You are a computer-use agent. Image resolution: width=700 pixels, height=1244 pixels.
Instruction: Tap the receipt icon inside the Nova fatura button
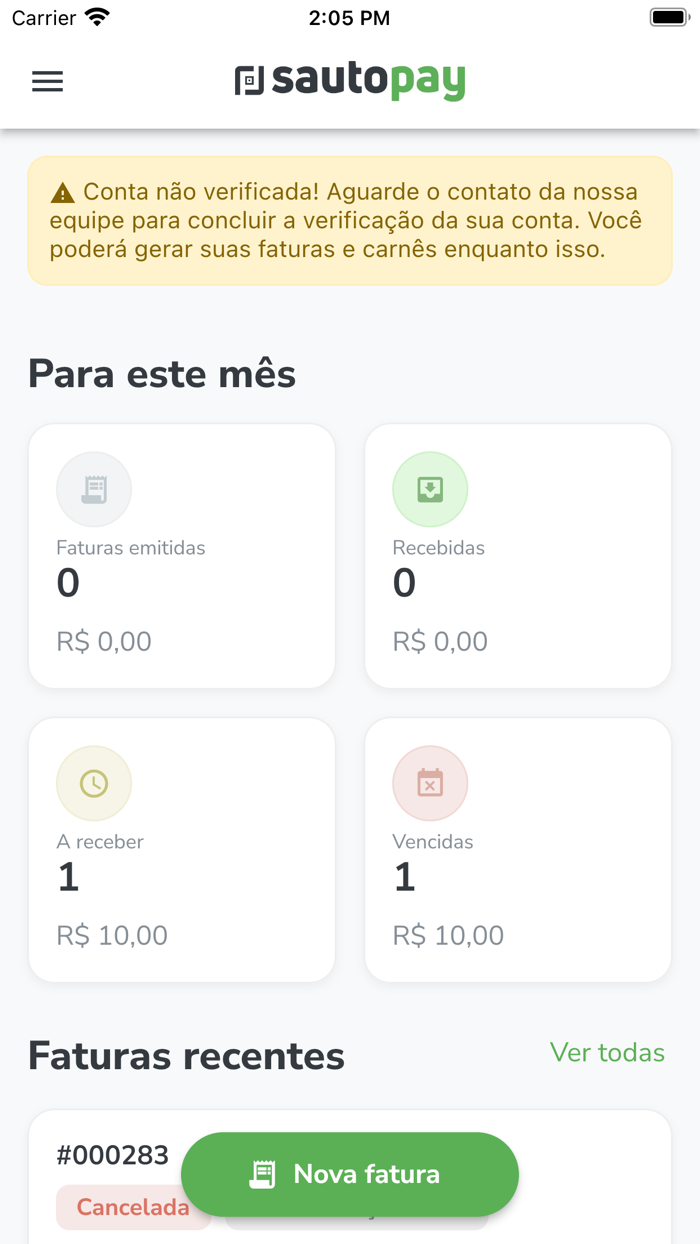point(262,1174)
